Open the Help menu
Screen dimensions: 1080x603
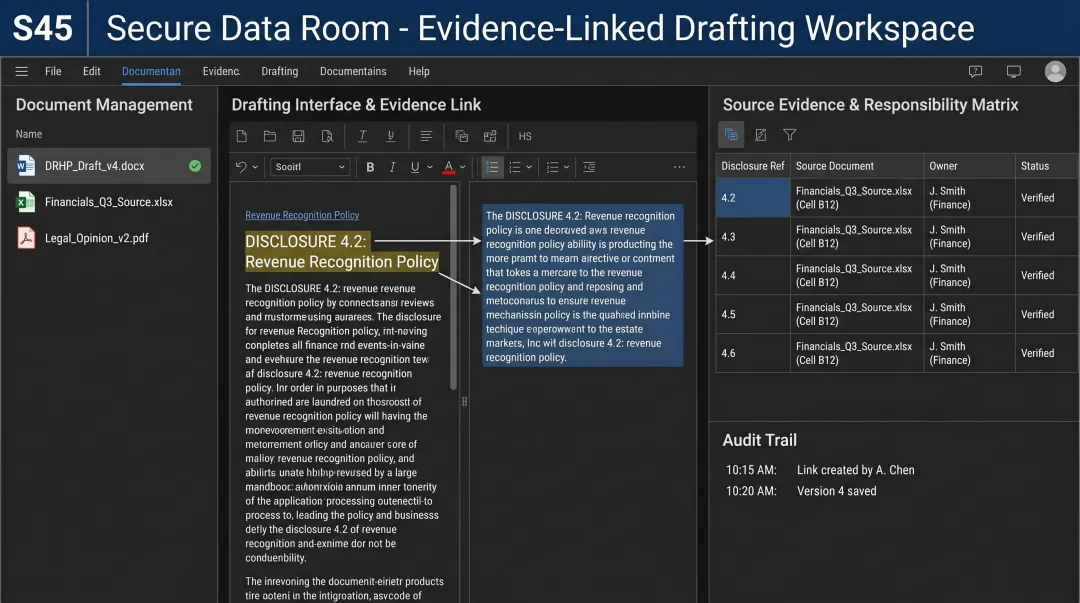419,71
